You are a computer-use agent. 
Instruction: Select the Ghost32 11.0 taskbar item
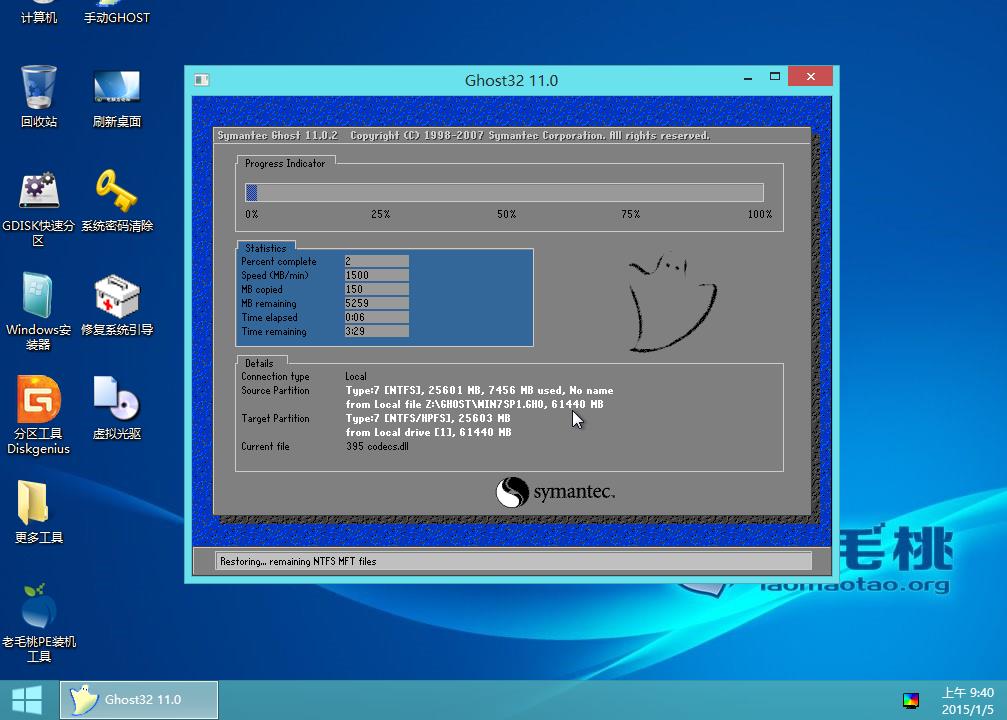(x=138, y=700)
